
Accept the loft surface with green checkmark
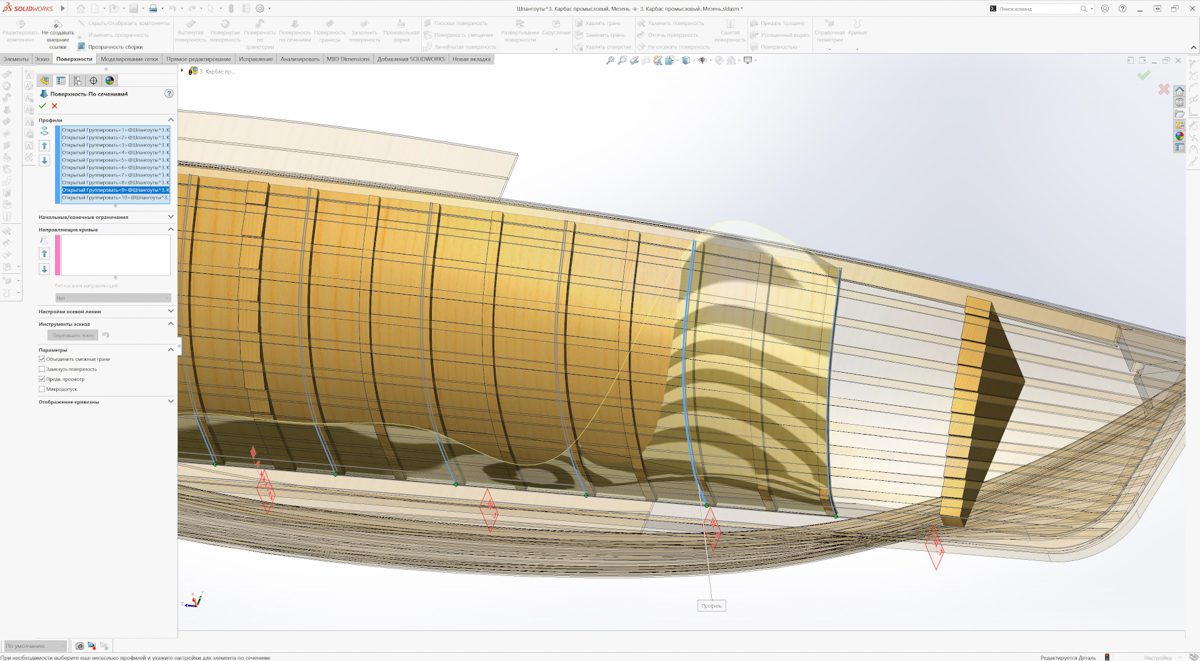pos(43,106)
